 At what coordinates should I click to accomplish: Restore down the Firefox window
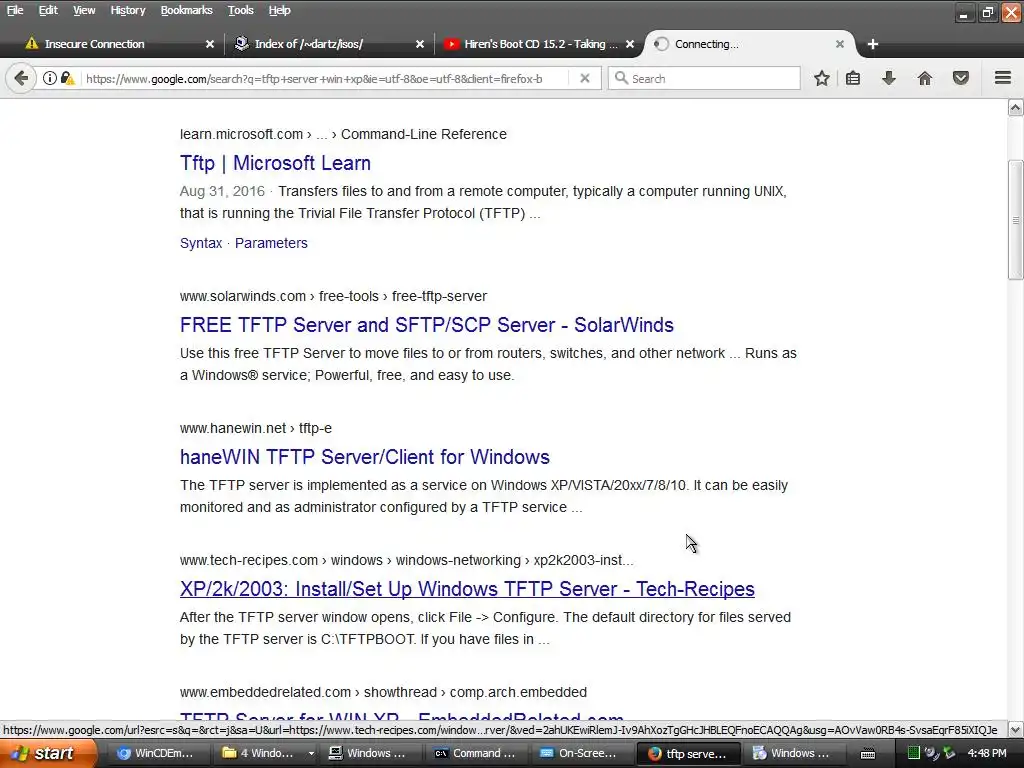(x=987, y=12)
